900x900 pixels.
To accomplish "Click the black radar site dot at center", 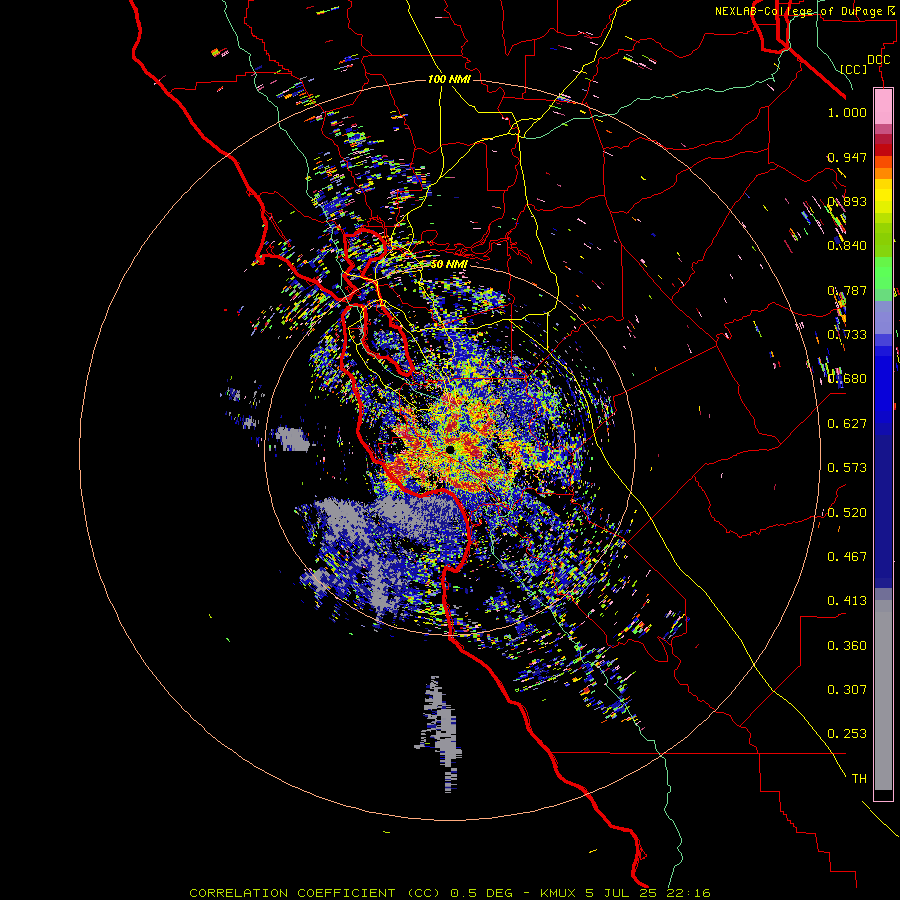I will tap(451, 449).
